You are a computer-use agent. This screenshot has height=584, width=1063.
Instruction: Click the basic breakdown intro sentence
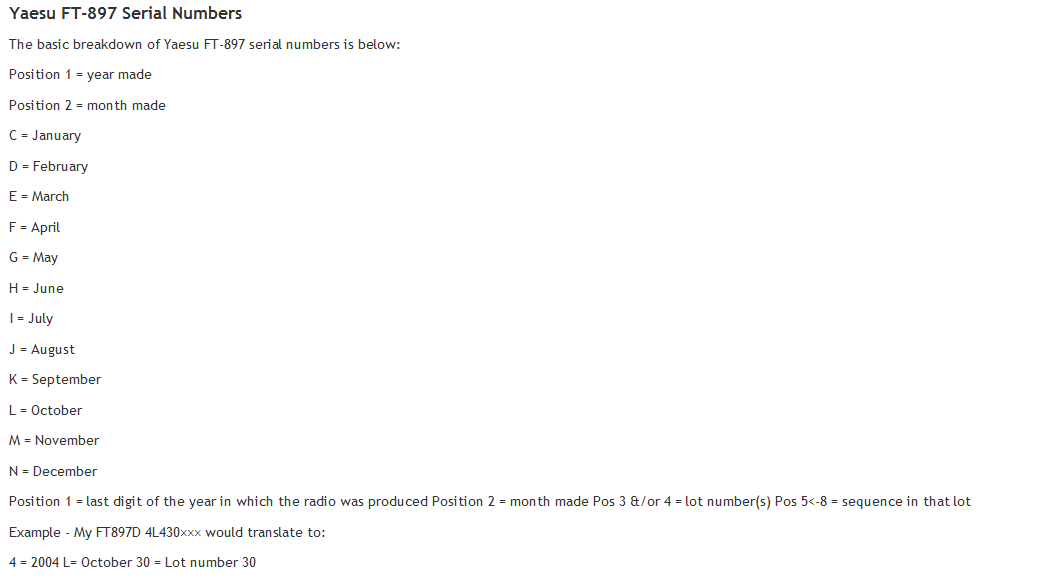pos(205,45)
